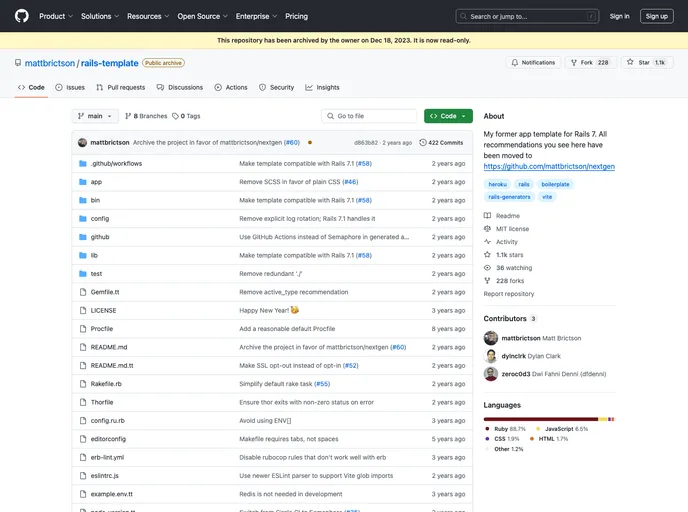
Task: Click the bin folder icon
Action: click(82, 201)
